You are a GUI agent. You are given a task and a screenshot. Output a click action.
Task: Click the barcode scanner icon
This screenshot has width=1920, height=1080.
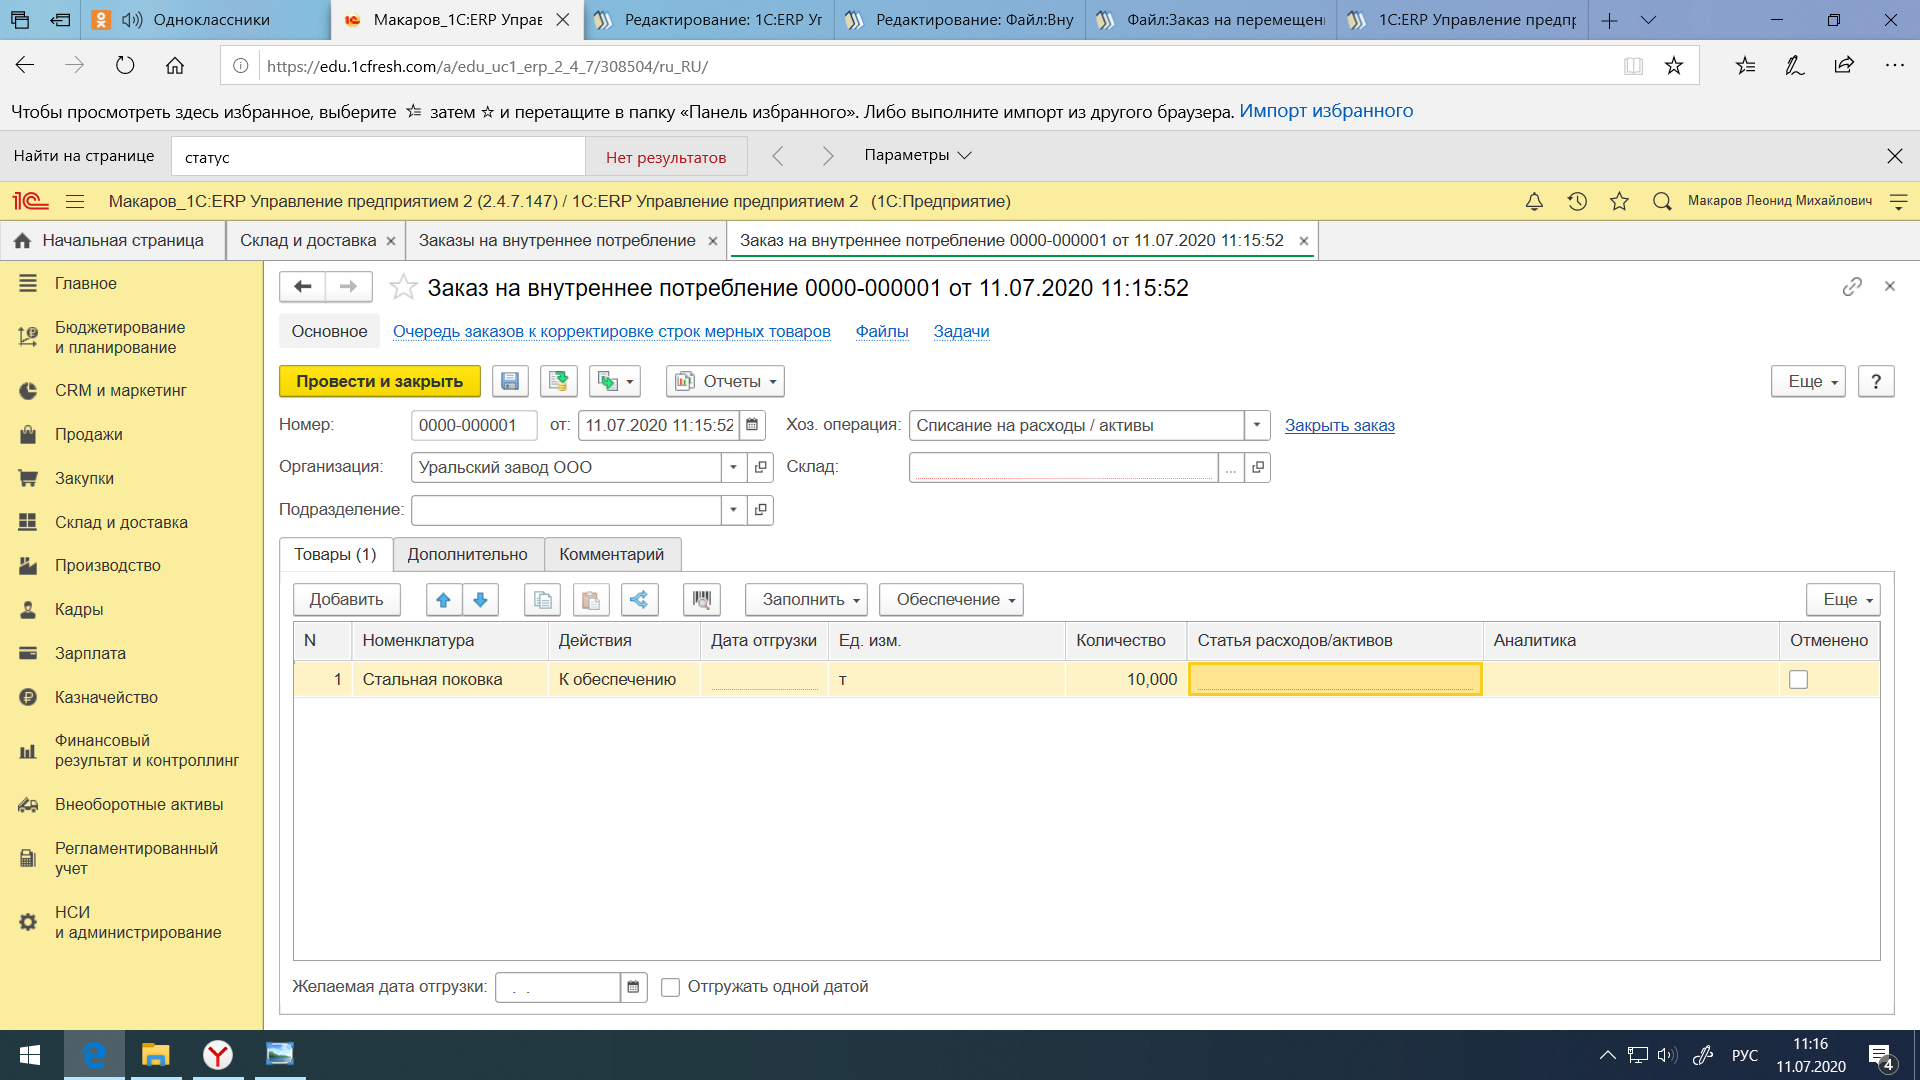[702, 599]
